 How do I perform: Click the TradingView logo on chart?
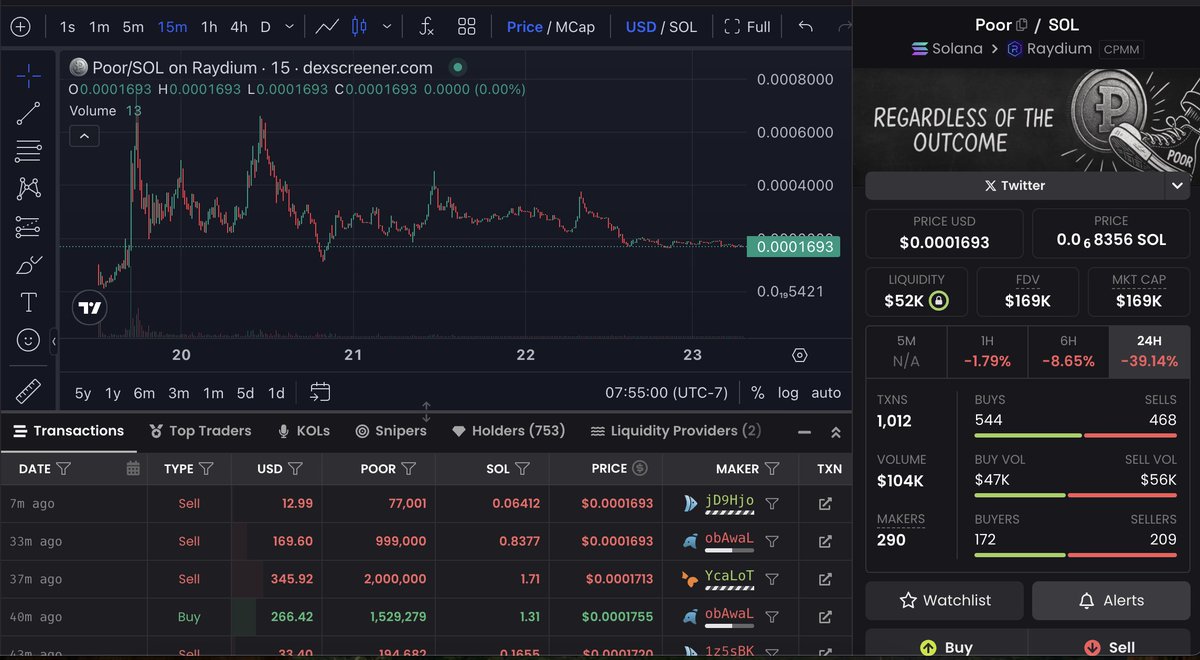(90, 308)
